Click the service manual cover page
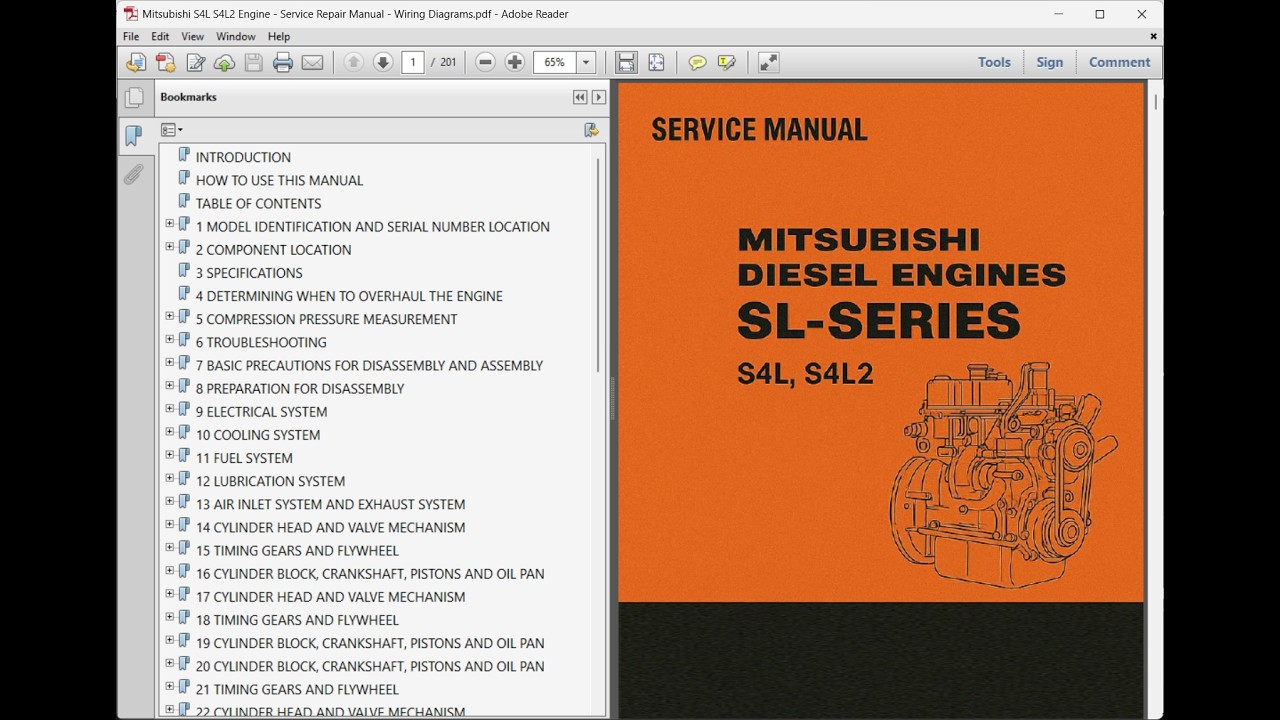This screenshot has height=720, width=1280. coord(881,400)
